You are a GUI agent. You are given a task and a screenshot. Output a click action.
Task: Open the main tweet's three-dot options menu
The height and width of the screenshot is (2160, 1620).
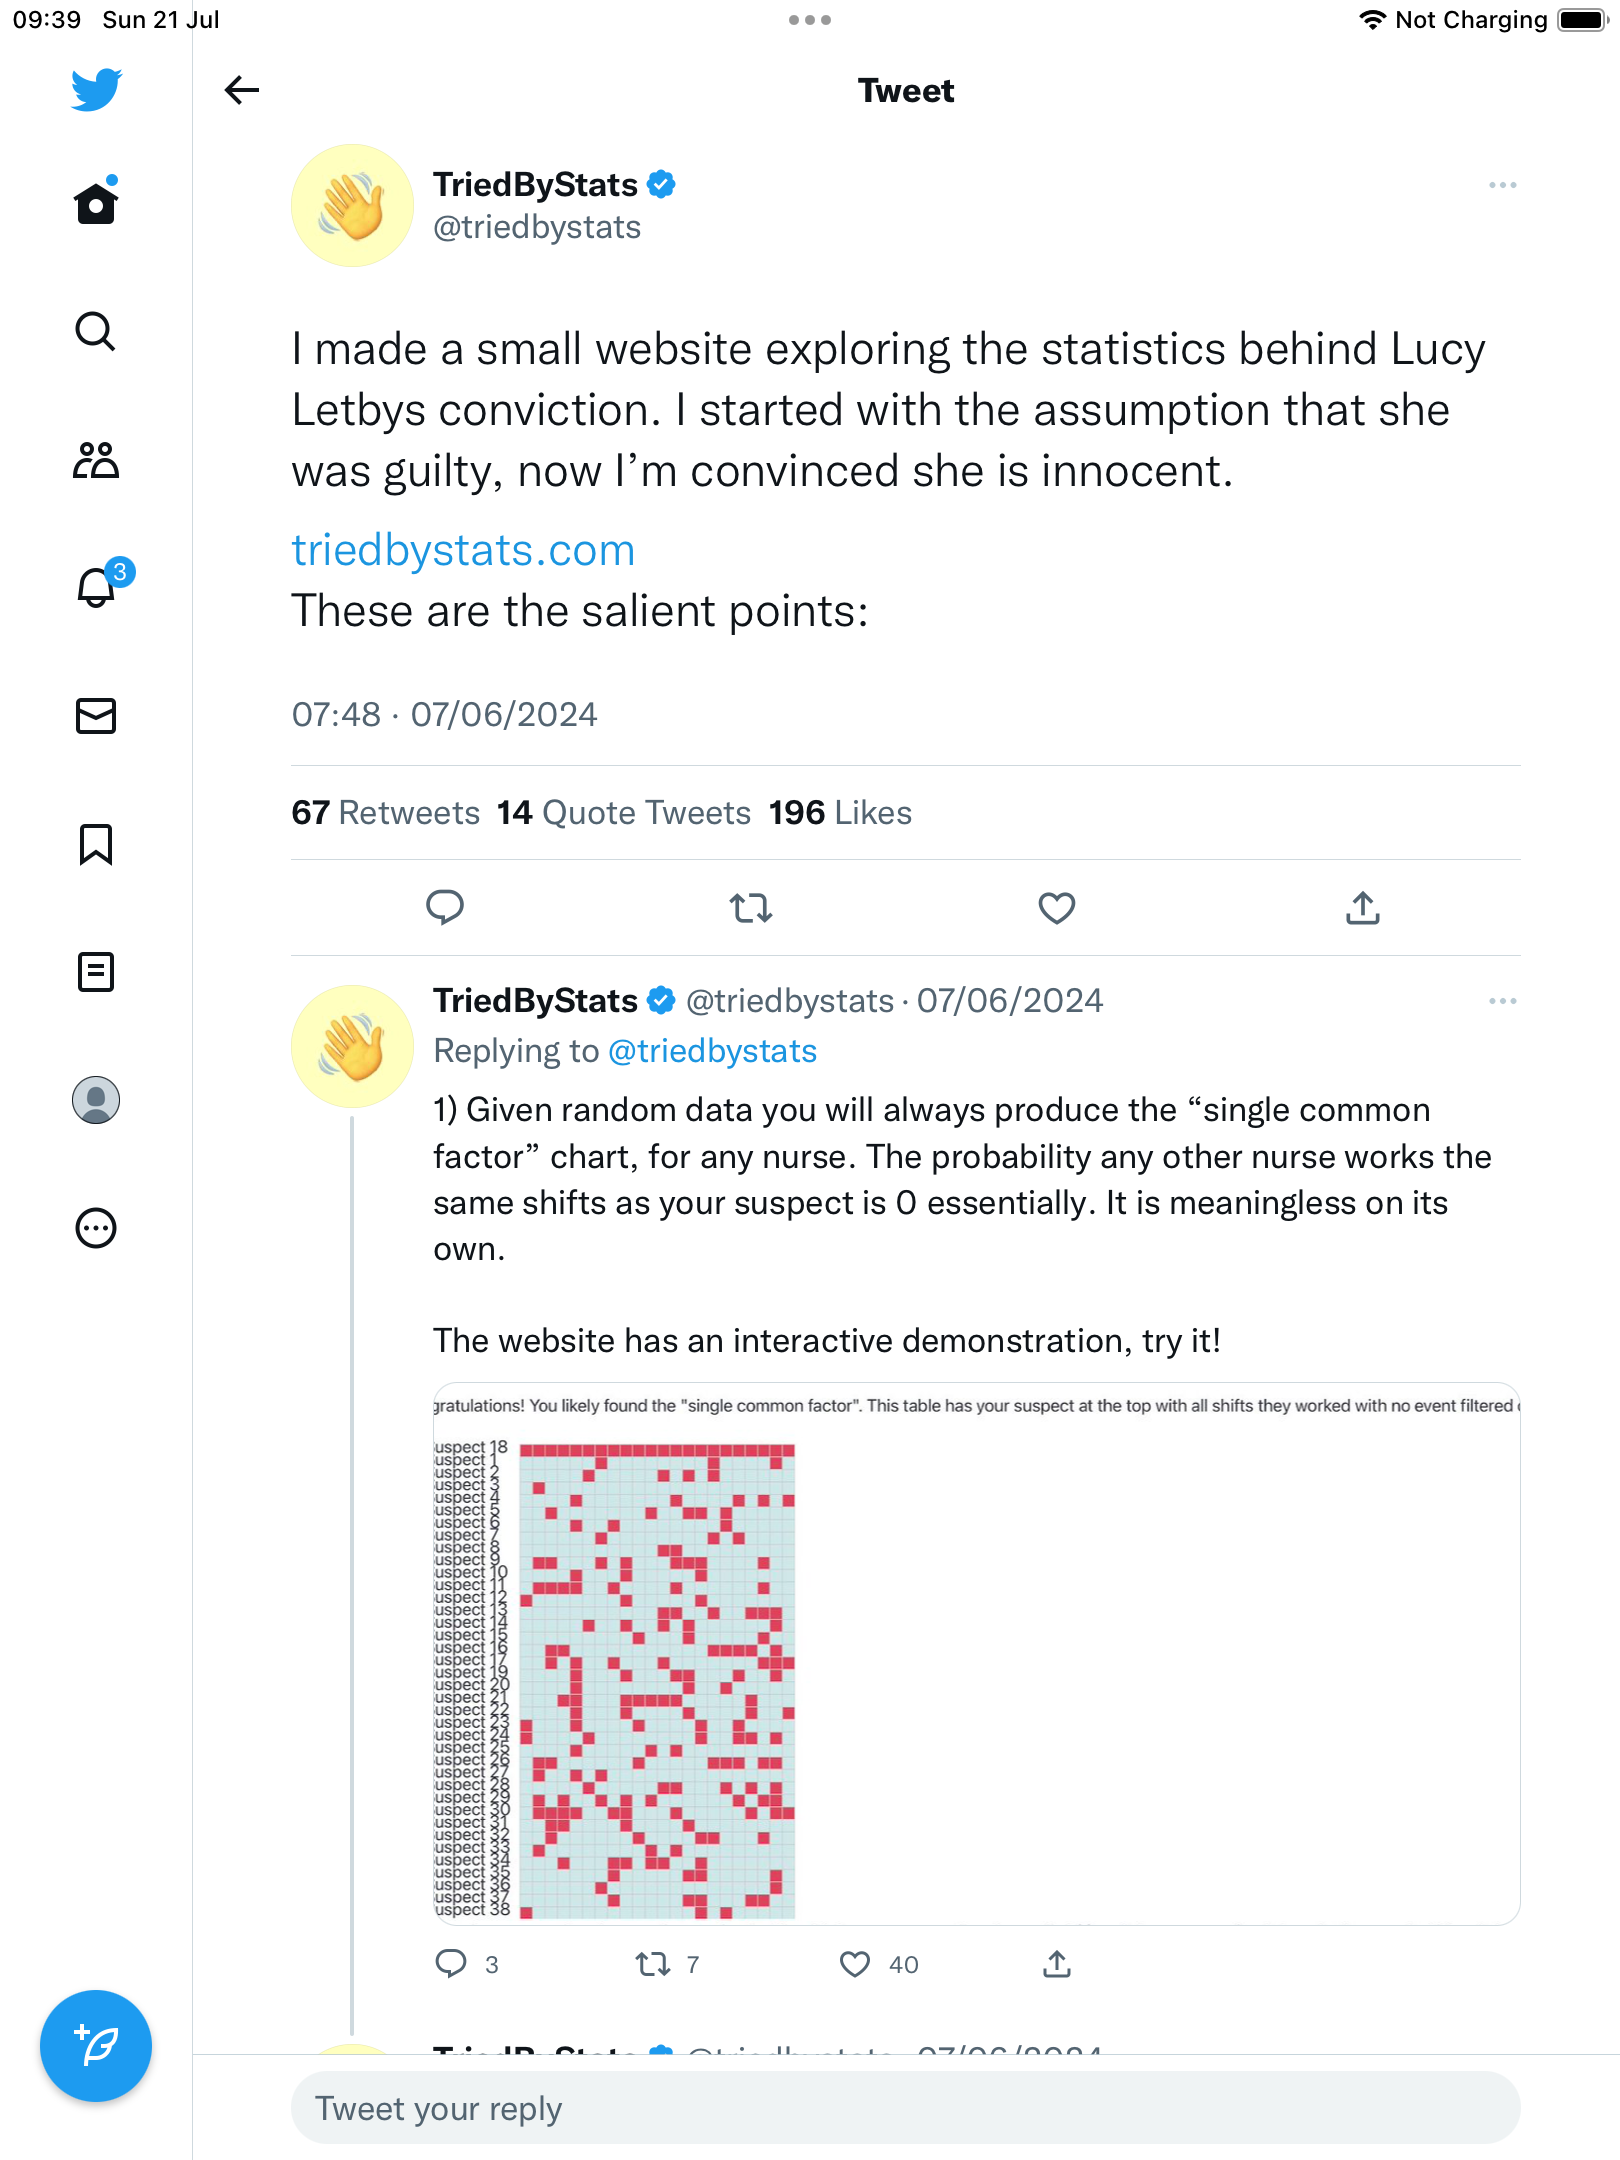pos(1502,185)
